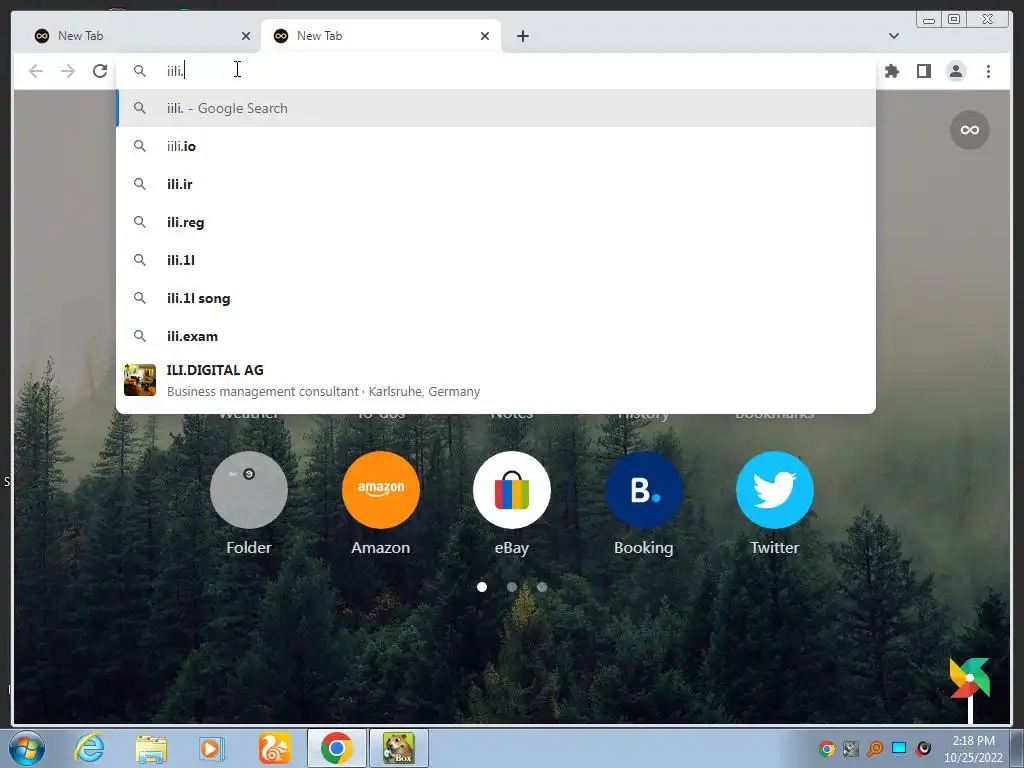Click the round black and red tray icon

(x=923, y=749)
